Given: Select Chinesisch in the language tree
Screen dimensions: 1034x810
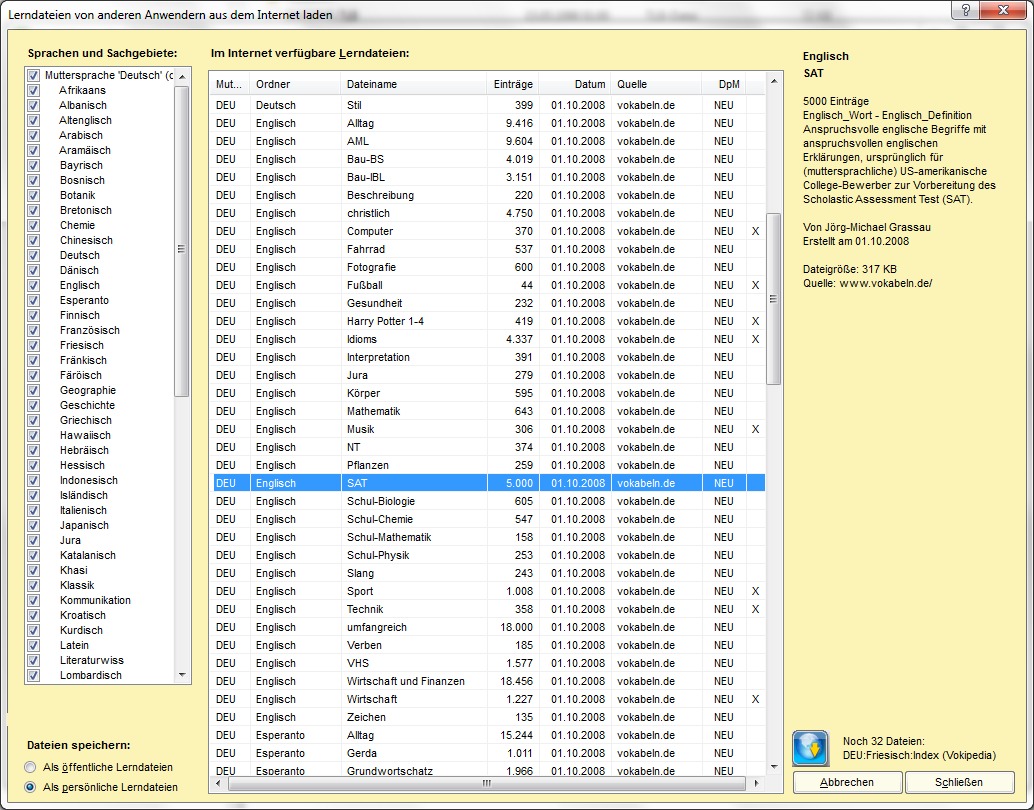Looking at the screenshot, I should pyautogui.click(x=86, y=241).
